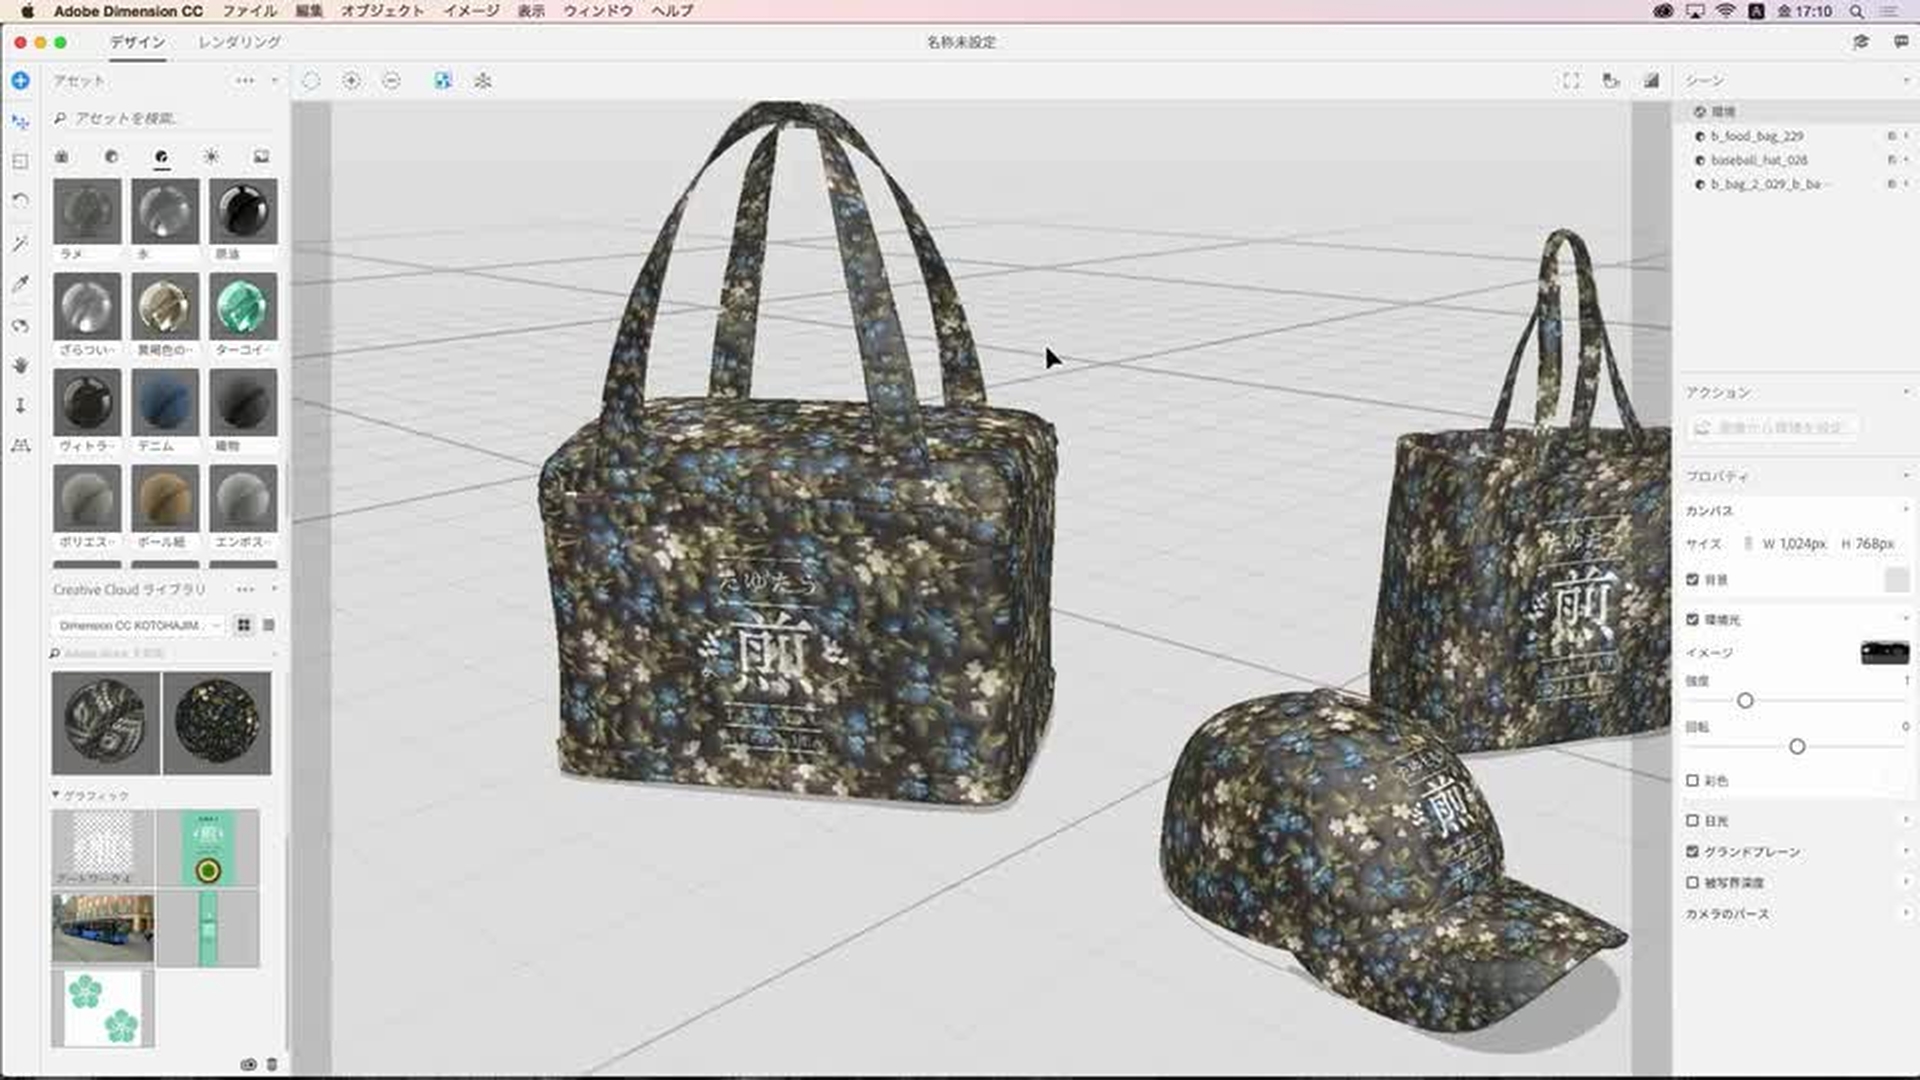The width and height of the screenshot is (1920, 1080).
Task: Select the Orbit camera tool
Action: [x=20, y=326]
